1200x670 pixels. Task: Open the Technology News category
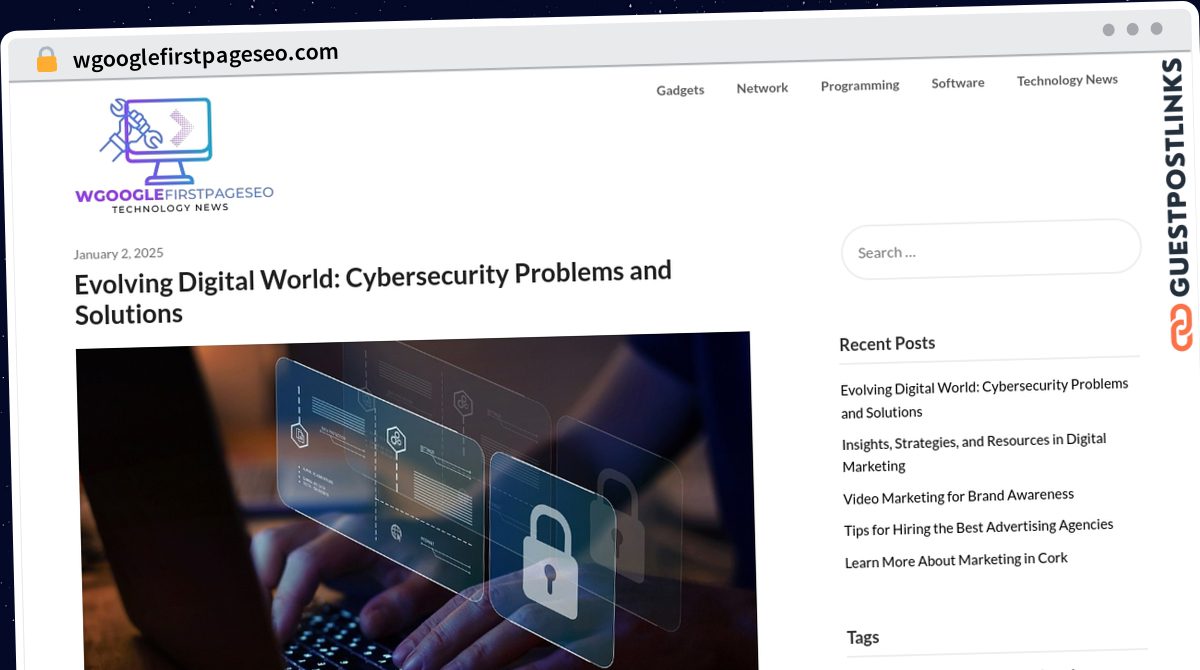click(1067, 80)
